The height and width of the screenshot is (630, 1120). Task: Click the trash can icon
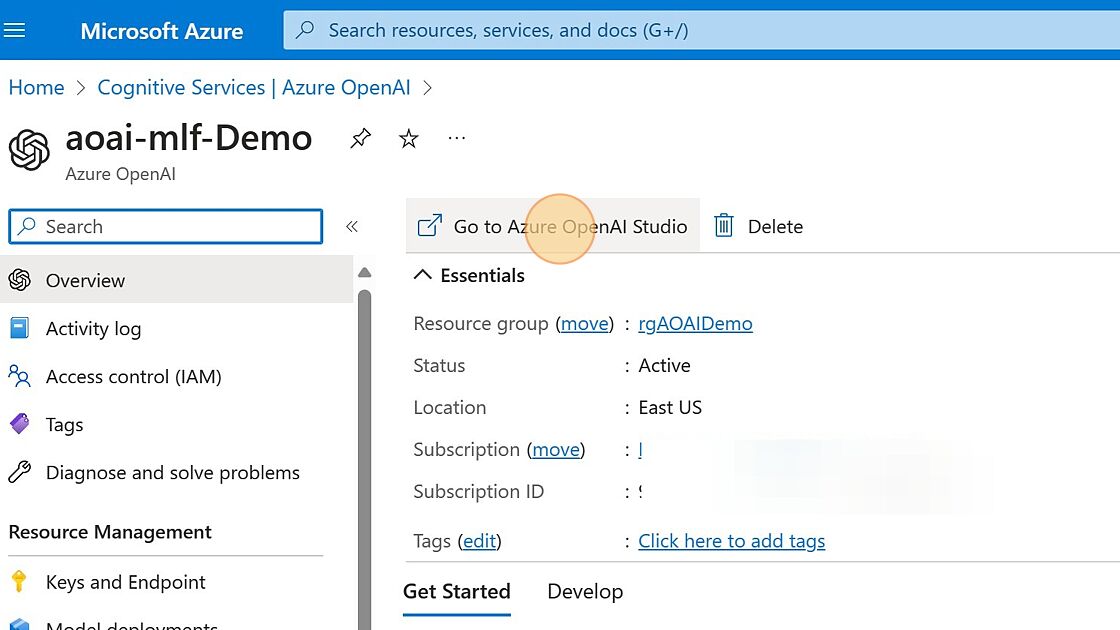(x=724, y=226)
